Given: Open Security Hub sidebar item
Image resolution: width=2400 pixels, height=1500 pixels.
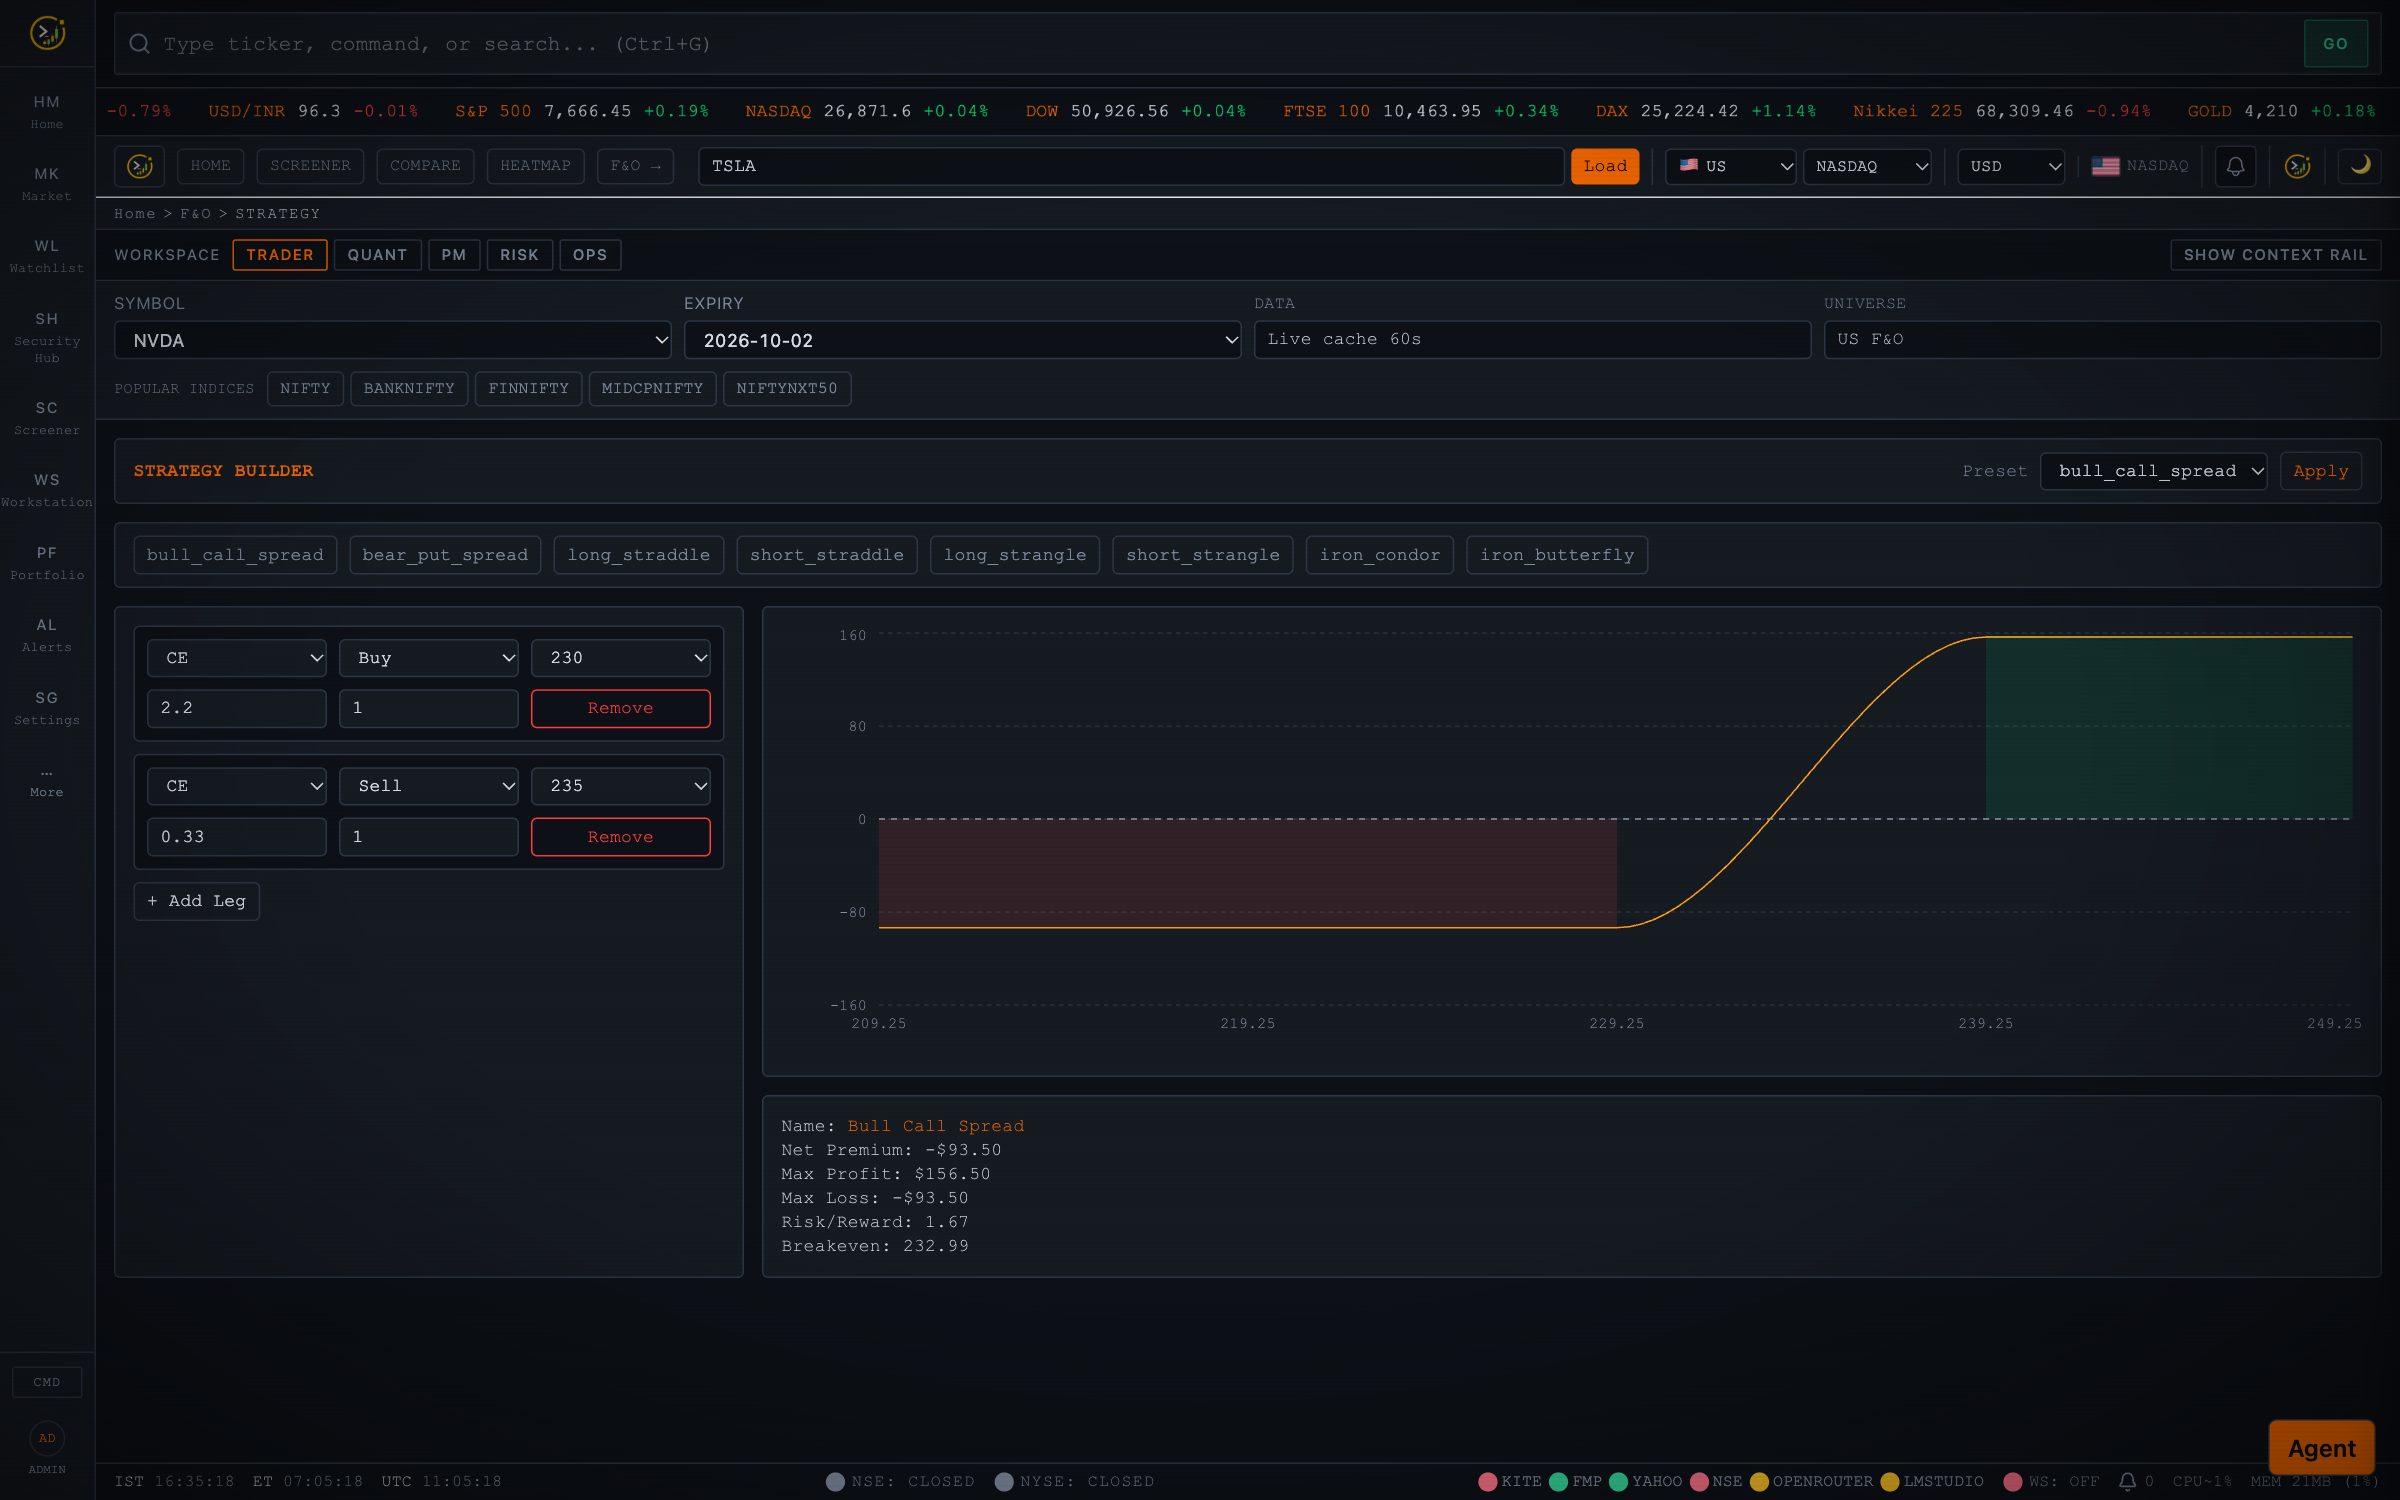Looking at the screenshot, I should click(x=47, y=337).
